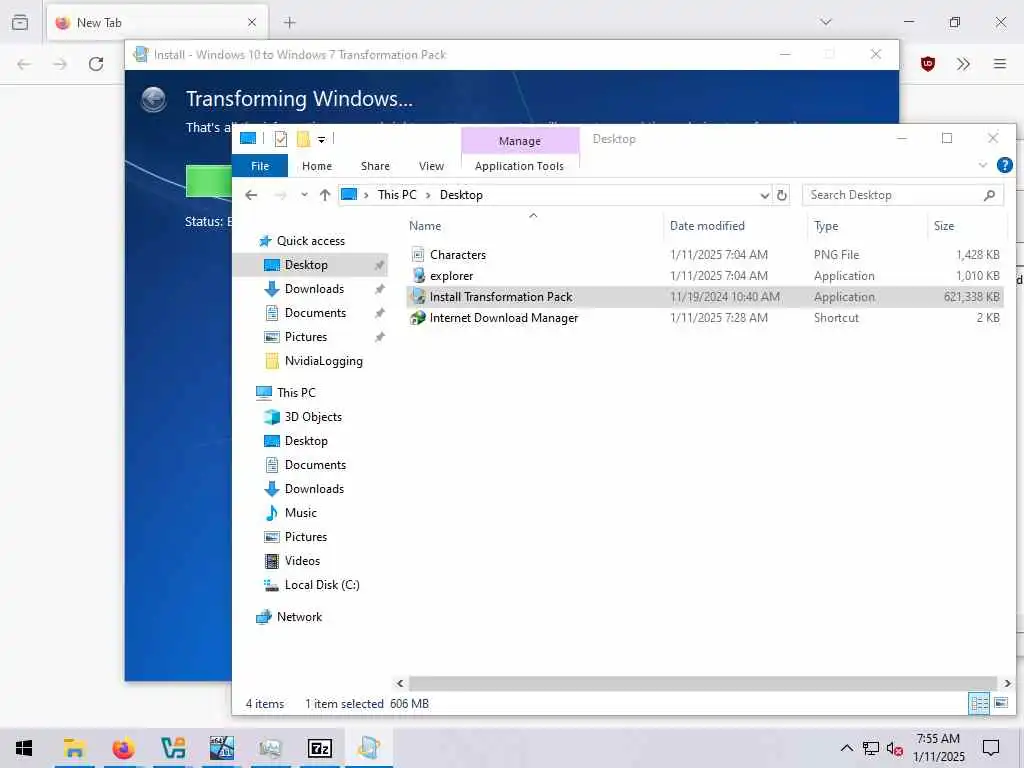
Task: Open Quick access in navigation pane
Action: coord(310,241)
